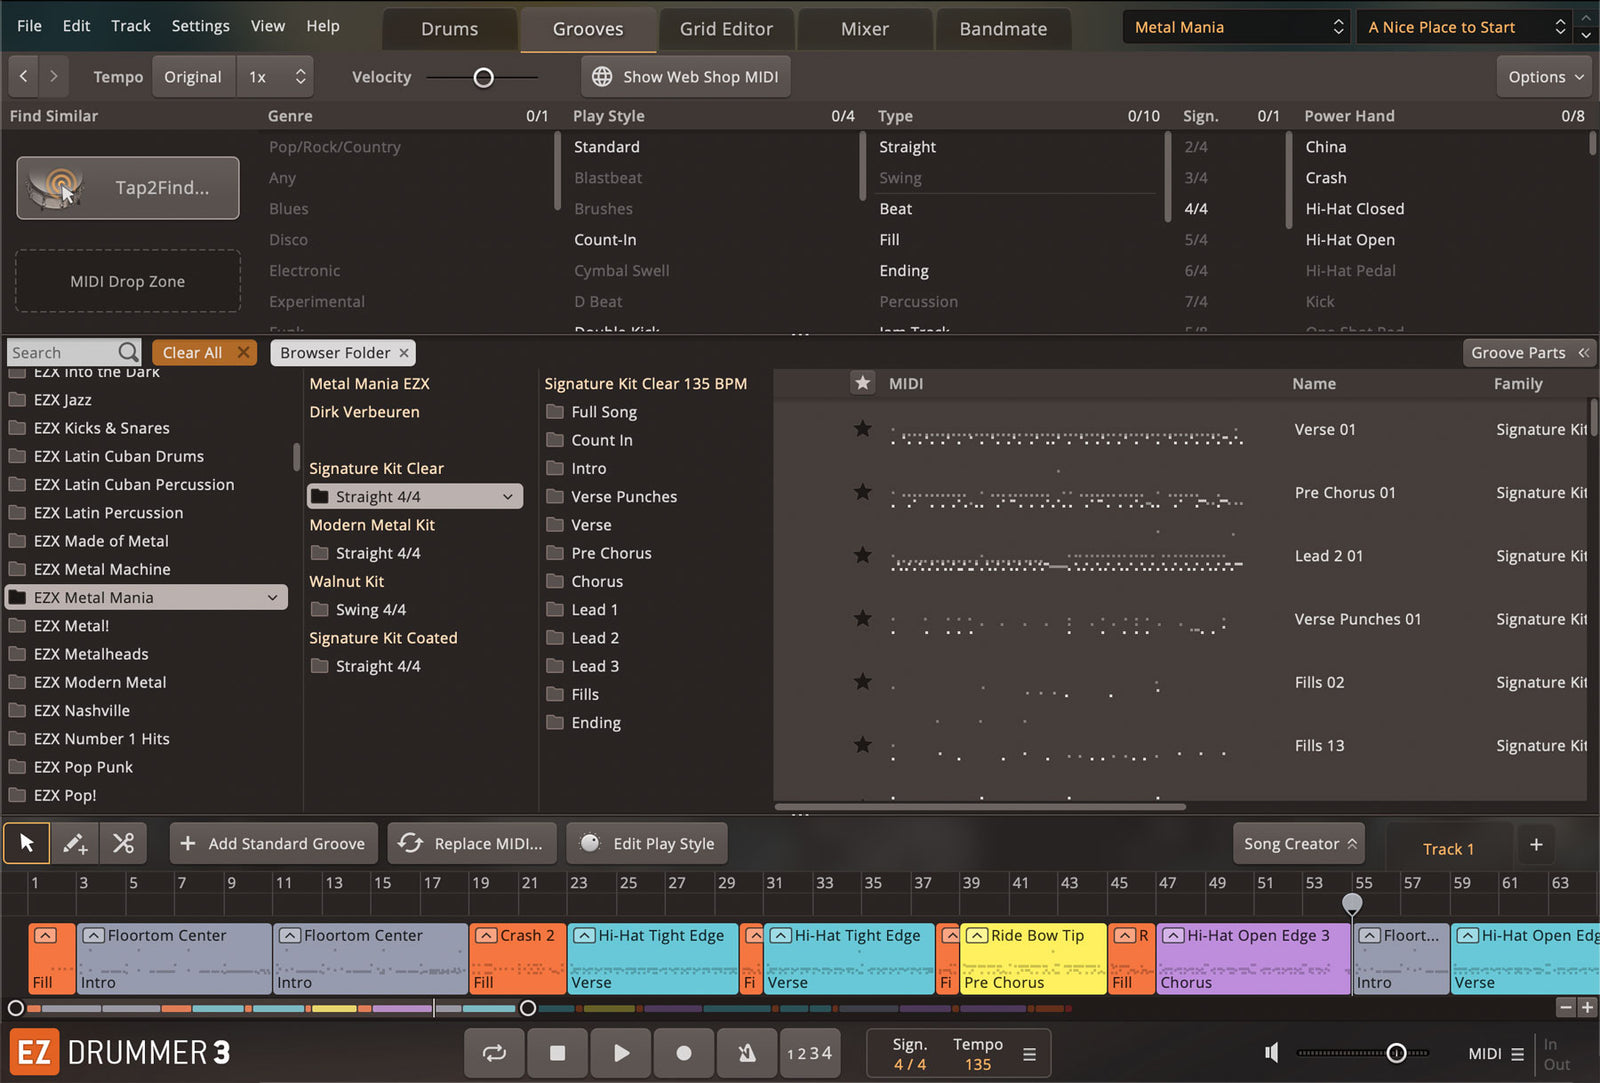The height and width of the screenshot is (1083, 1600).
Task: Open the Crash 2 block menu arrow
Action: coord(486,936)
